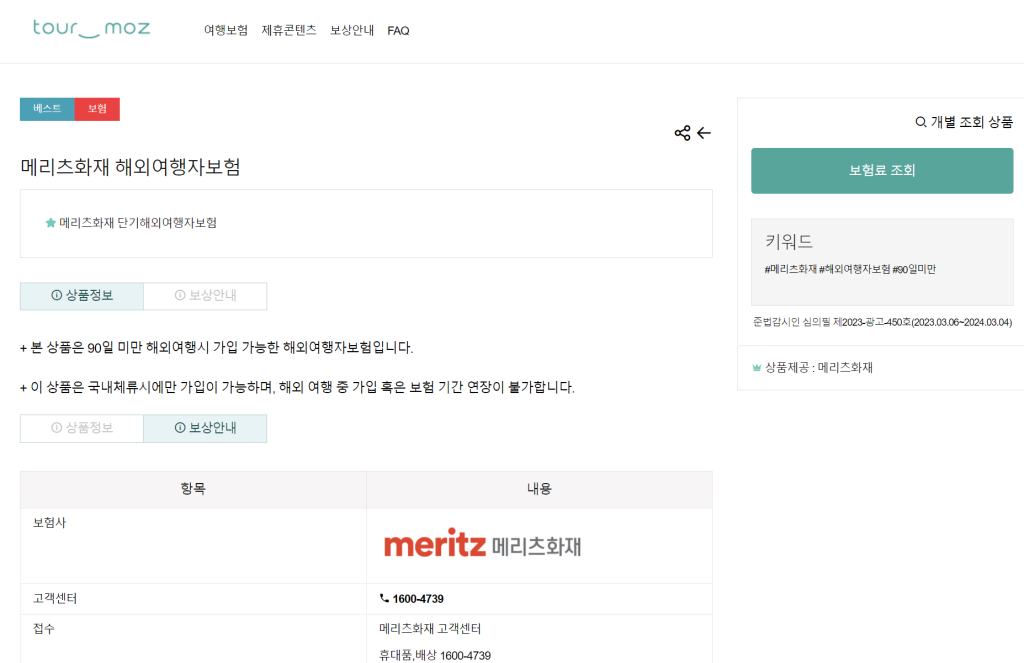This screenshot has height=663, width=1024.
Task: Click the 키워드 heading
Action: coord(789,242)
